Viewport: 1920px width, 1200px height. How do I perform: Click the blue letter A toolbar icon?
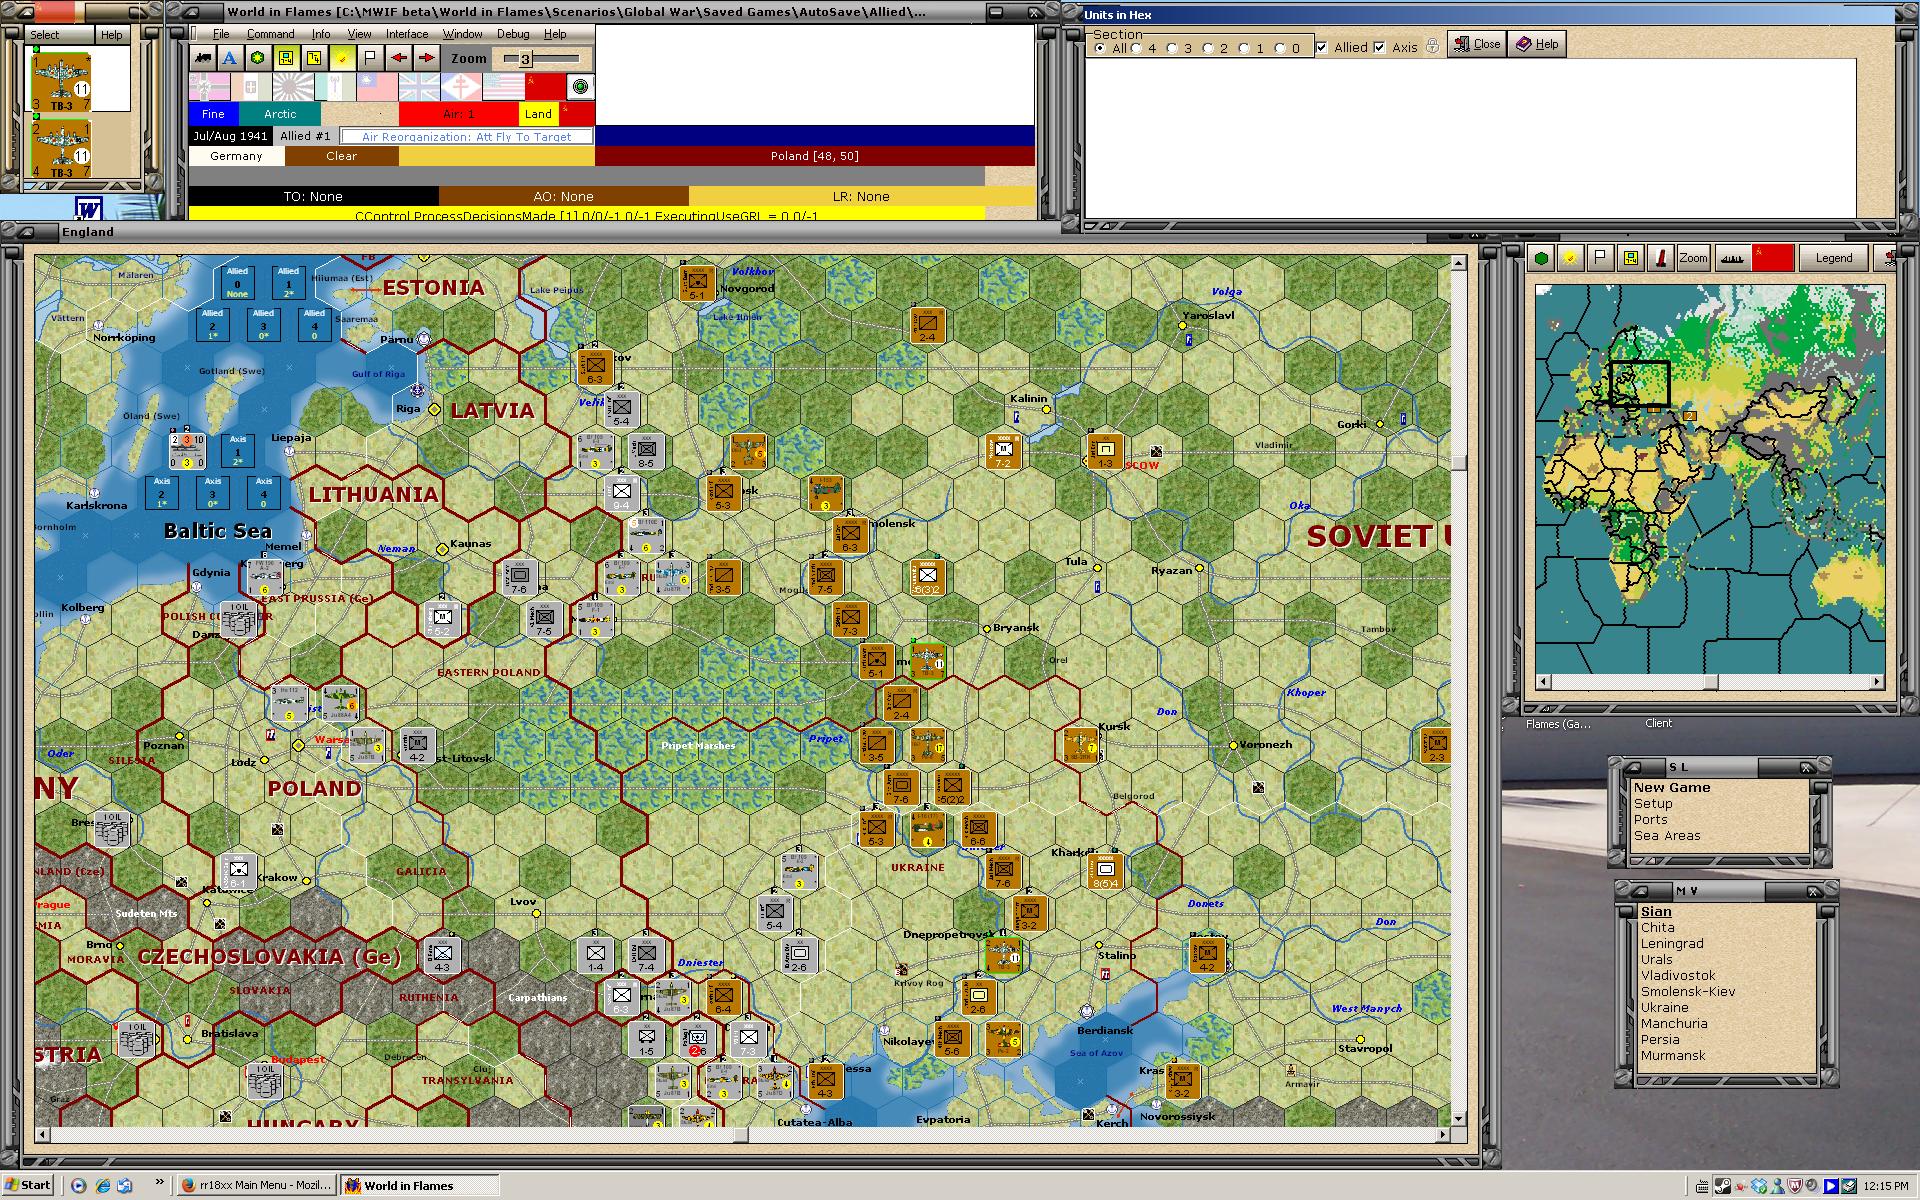230,58
